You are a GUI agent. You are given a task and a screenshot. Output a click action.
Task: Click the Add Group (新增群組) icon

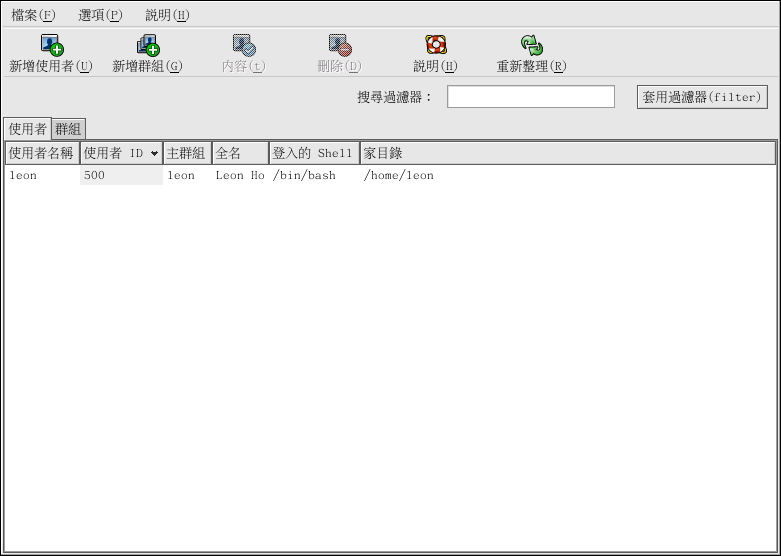coord(147,45)
